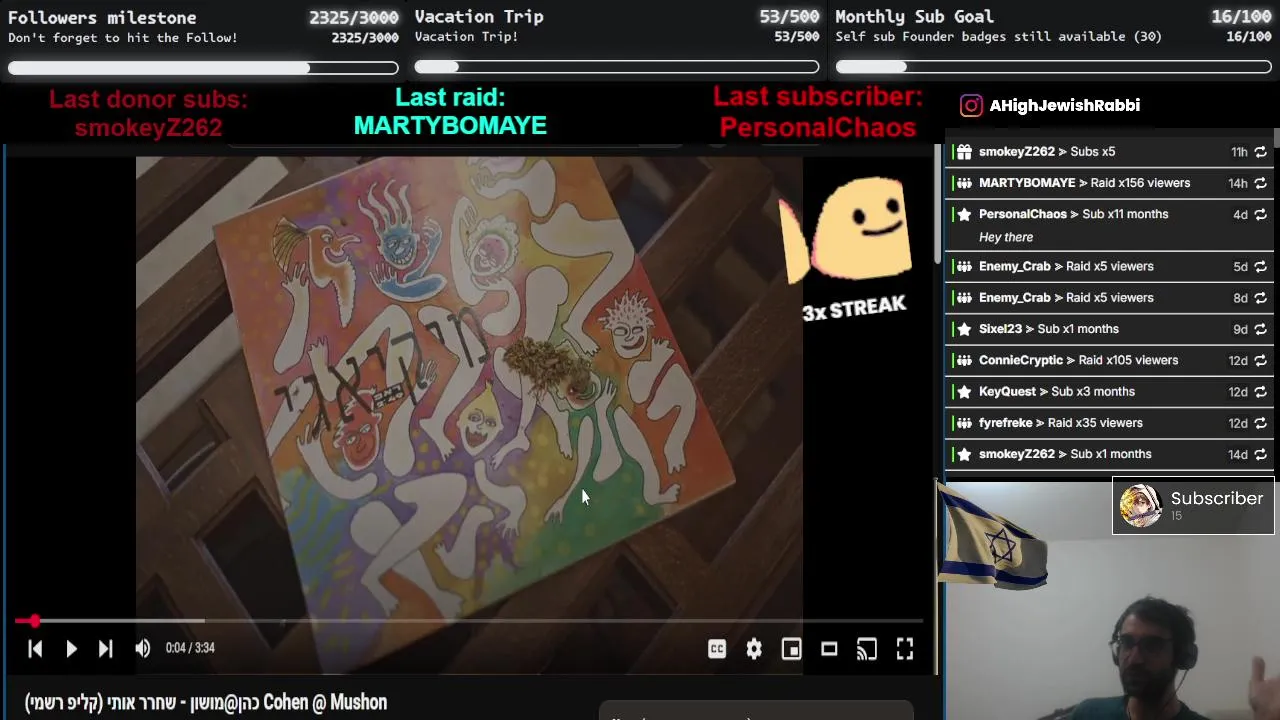Screen dimensions: 1280x720
Task: Click the Hey there message
Action: (x=1006, y=237)
